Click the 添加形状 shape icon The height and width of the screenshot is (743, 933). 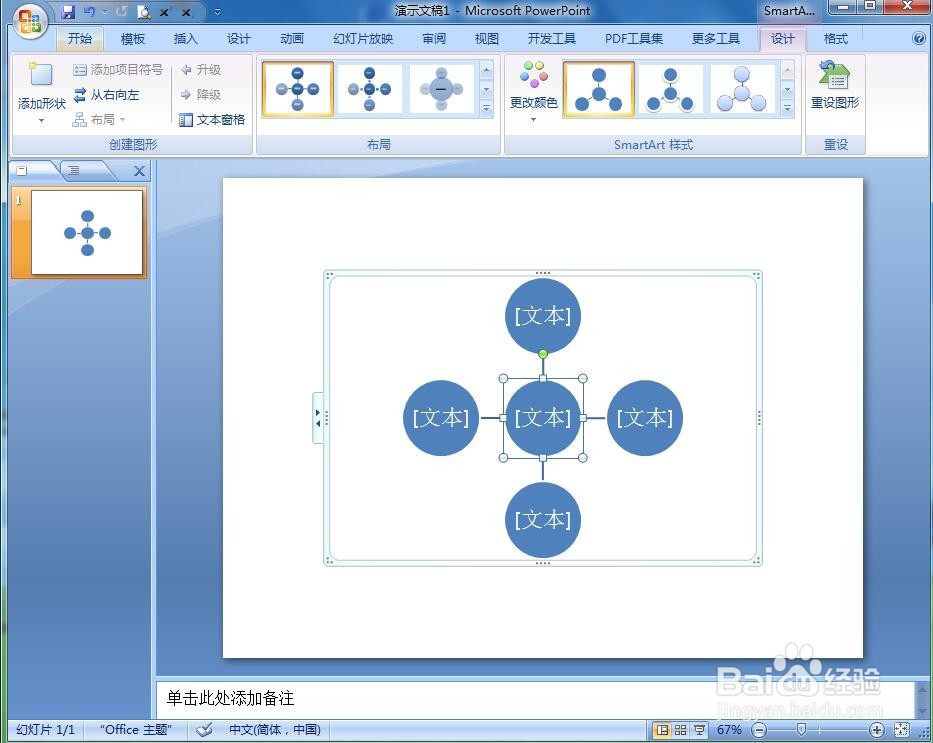pos(40,74)
